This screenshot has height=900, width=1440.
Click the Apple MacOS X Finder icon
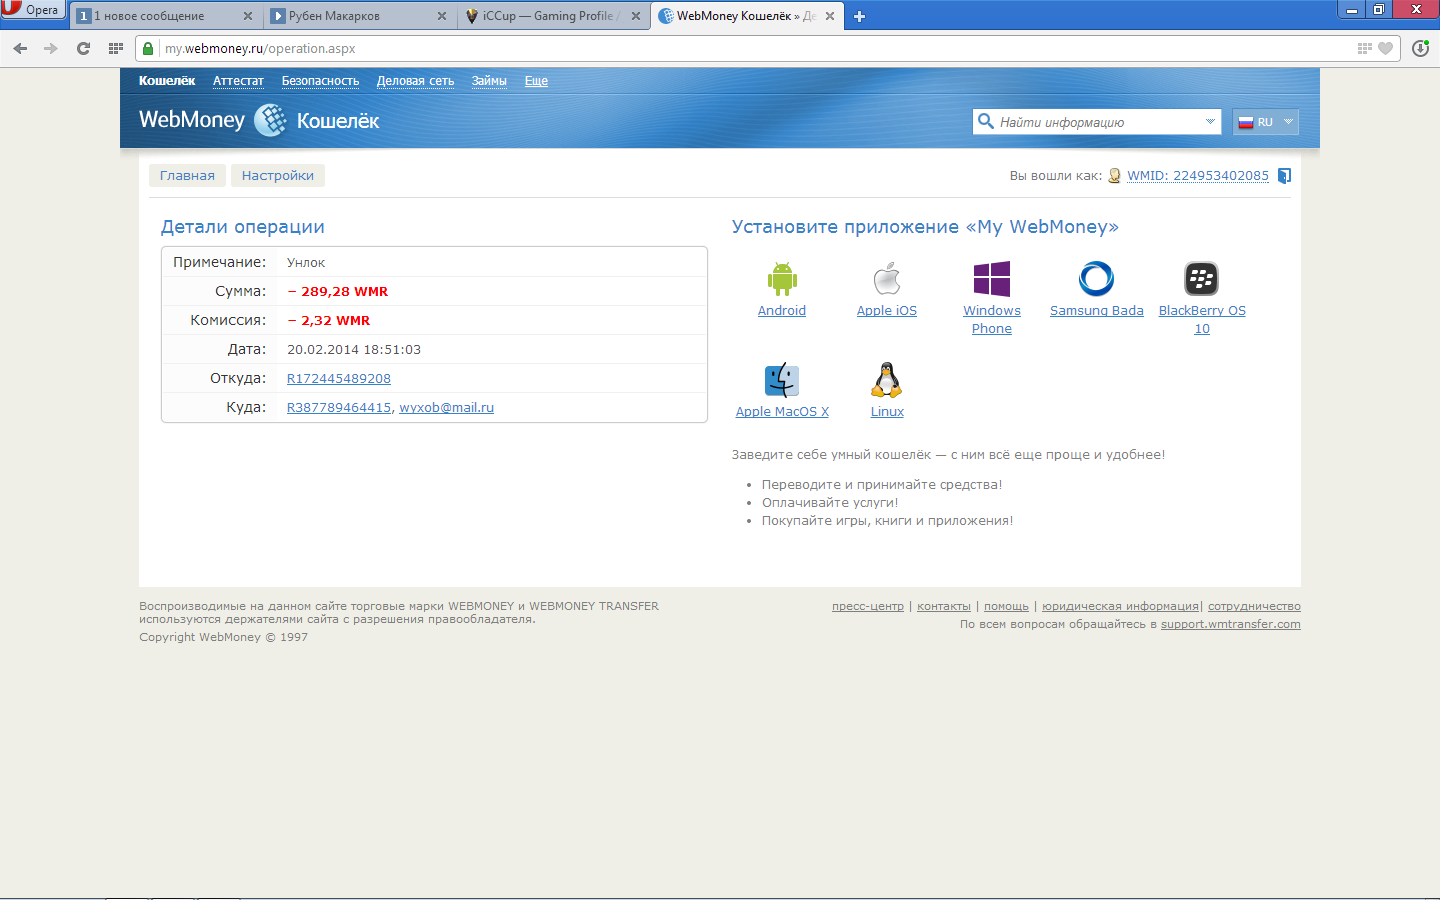(x=782, y=380)
